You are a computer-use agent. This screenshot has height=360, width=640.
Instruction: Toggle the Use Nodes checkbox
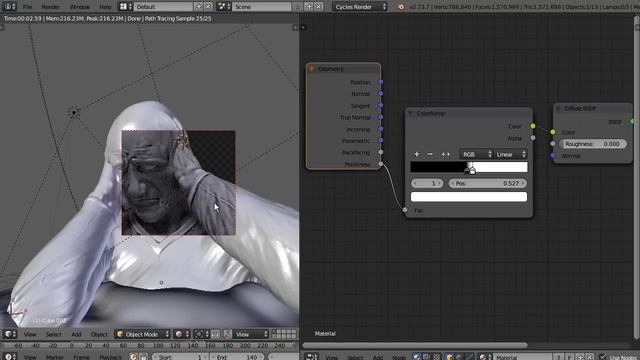pyautogui.click(x=602, y=357)
